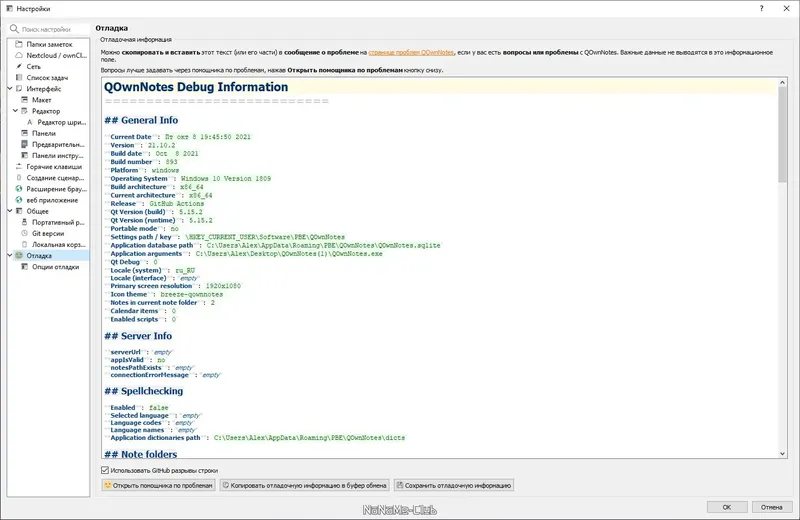Viewport: 800px width, 520px height.
Task: Click the Создание сценариев scripting icon
Action: click(19, 178)
